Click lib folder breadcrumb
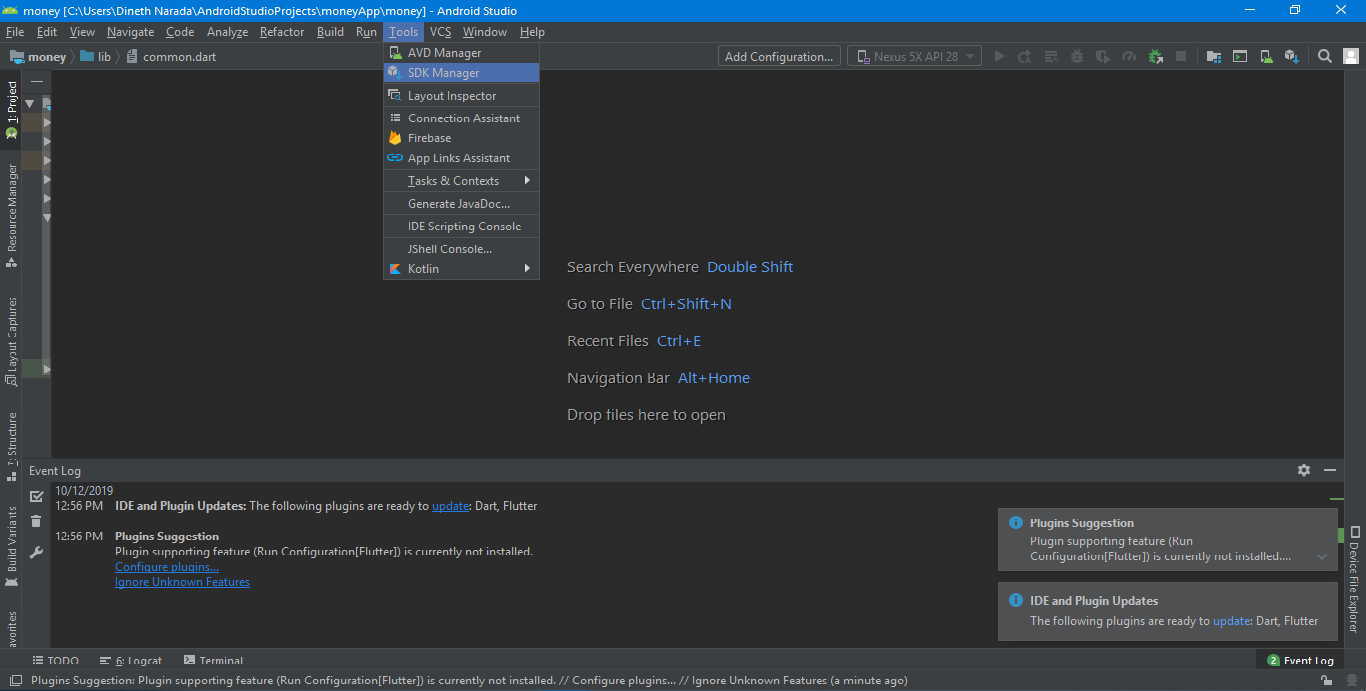 (96, 57)
